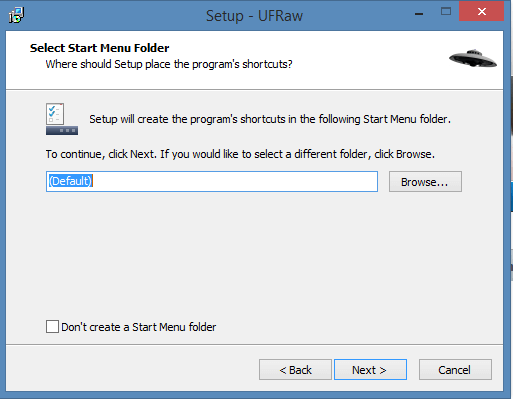
Task: Click the "To continue, click Next" instruction text
Action: [240, 154]
